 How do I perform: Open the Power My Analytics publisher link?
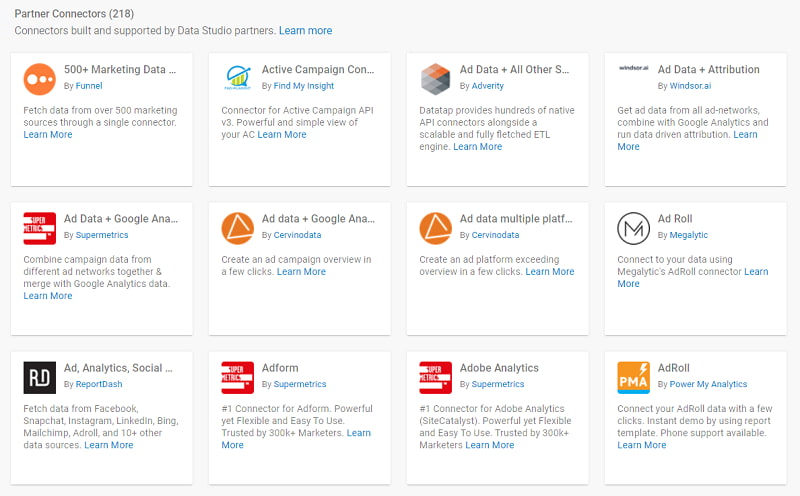point(708,384)
